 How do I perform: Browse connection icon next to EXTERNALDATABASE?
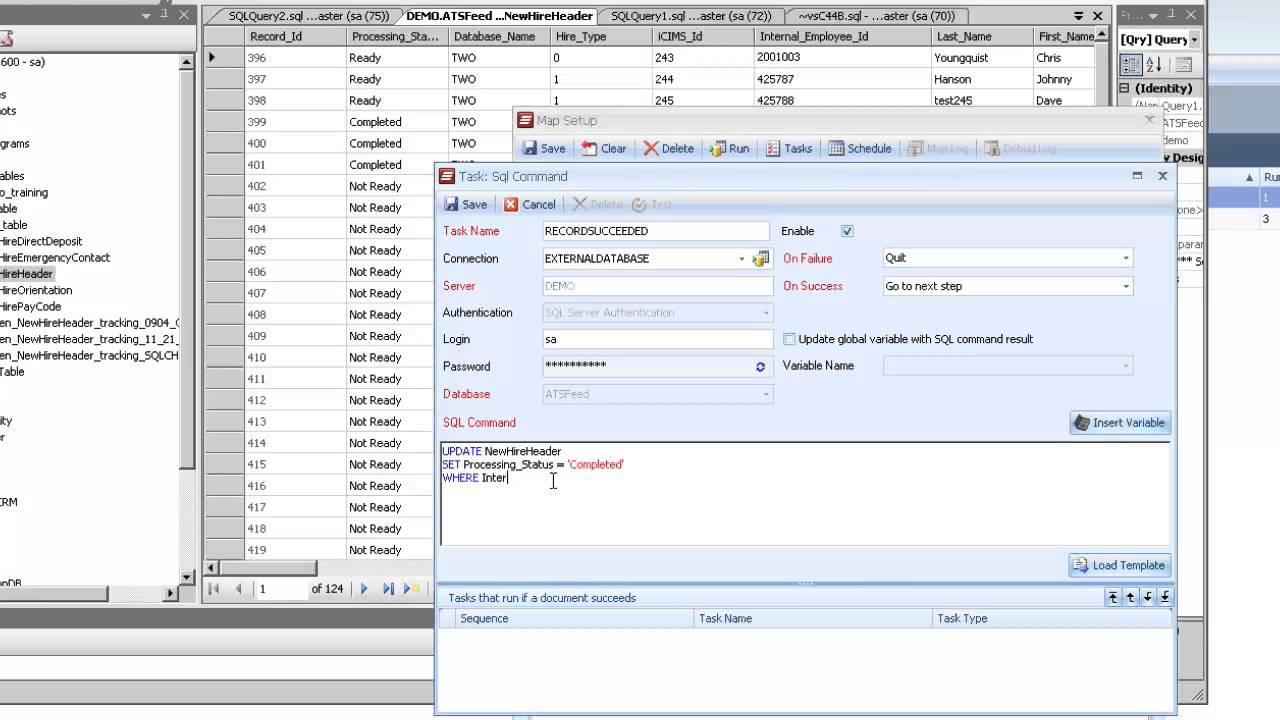click(x=761, y=259)
